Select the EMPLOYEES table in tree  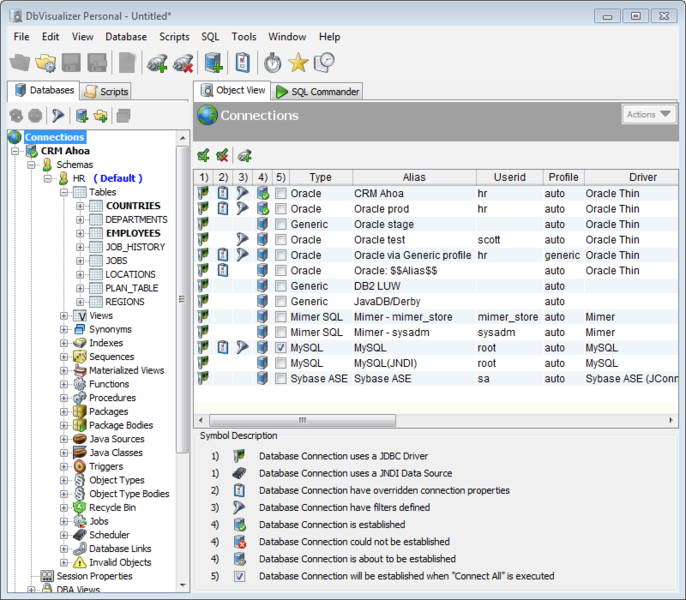[132, 233]
